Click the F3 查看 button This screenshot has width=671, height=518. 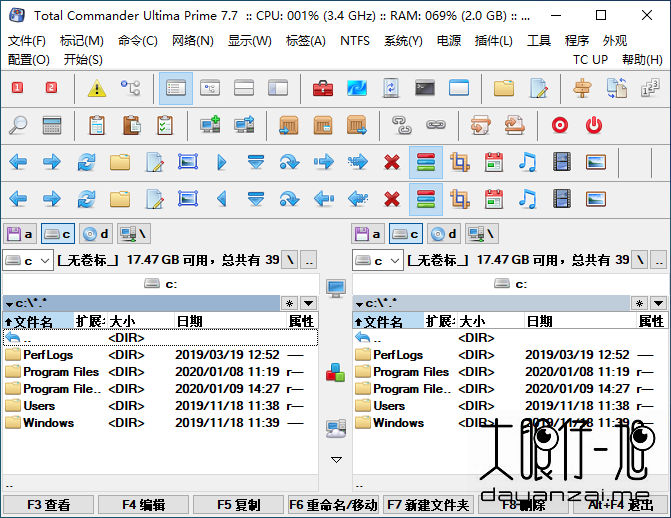point(48,505)
